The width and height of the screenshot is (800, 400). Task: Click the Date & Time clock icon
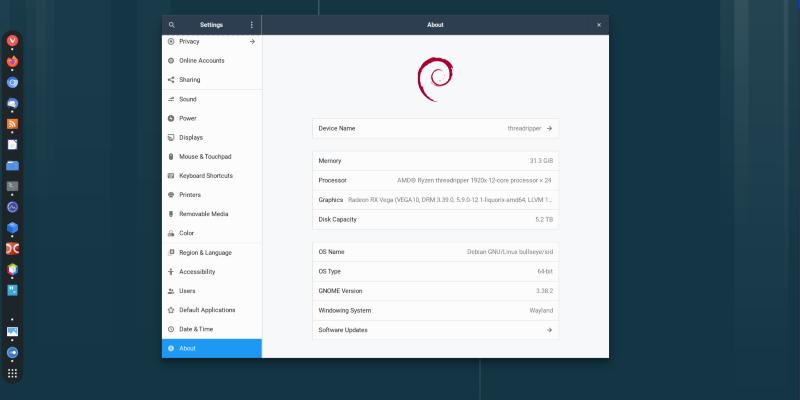click(x=171, y=329)
